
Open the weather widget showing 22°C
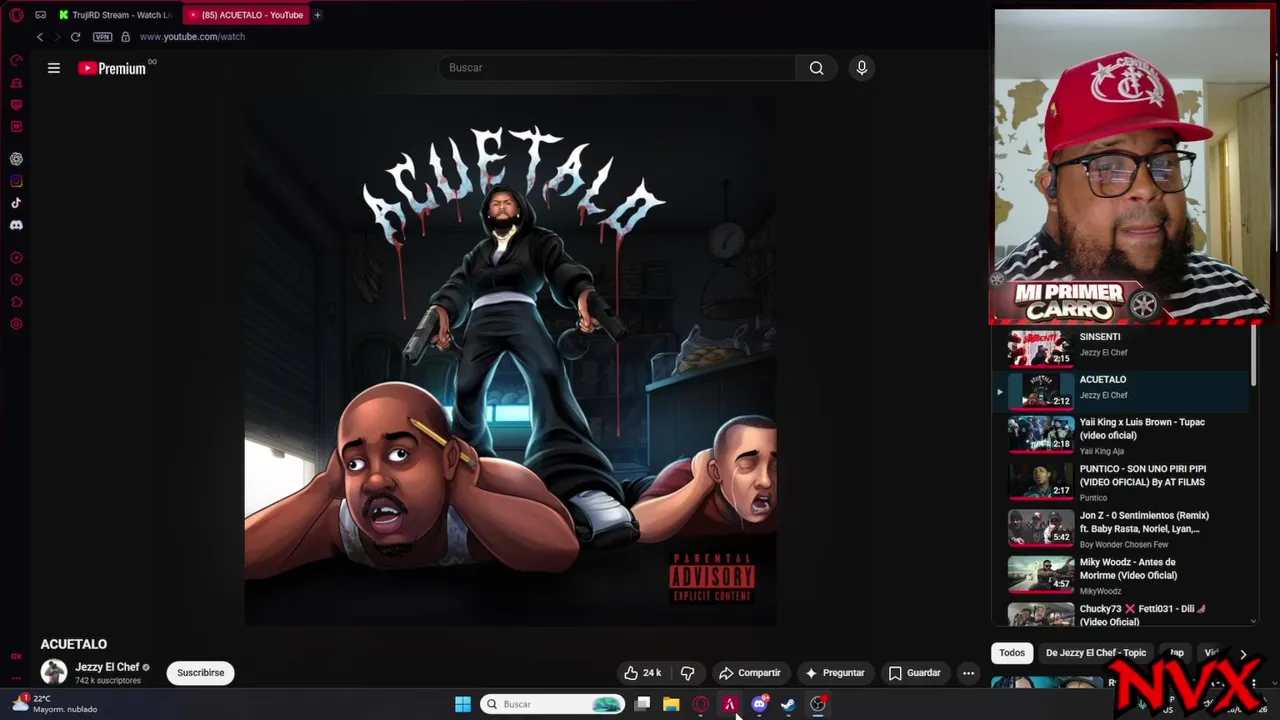[55, 704]
